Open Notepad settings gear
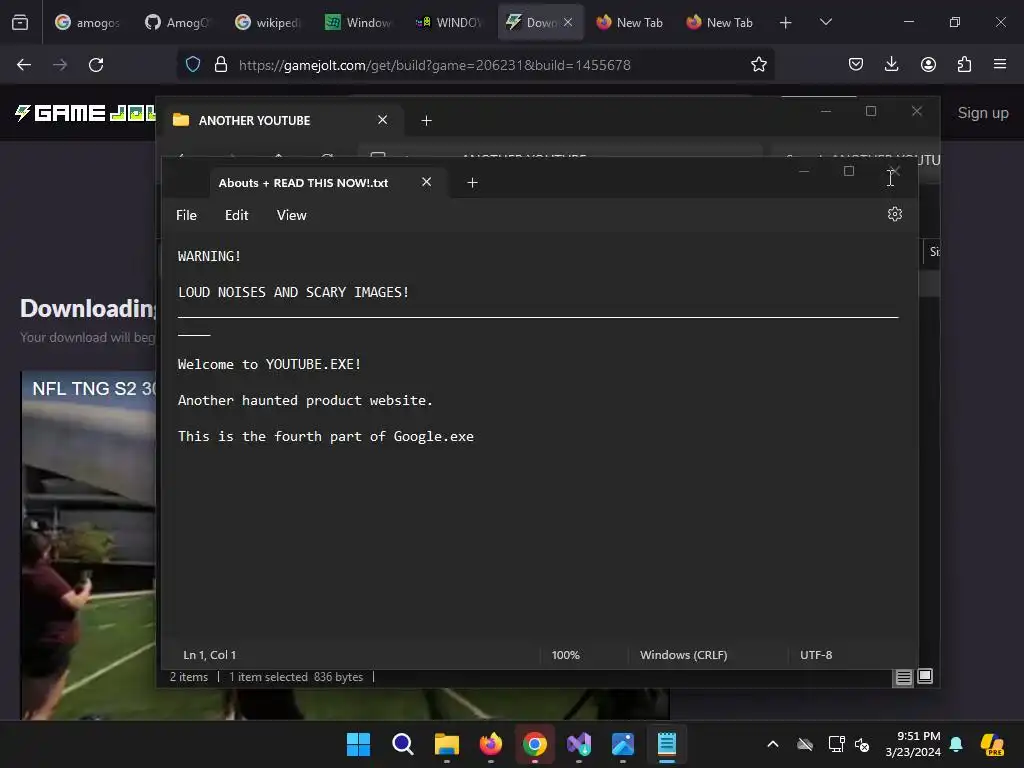The height and width of the screenshot is (768, 1024). (x=895, y=214)
